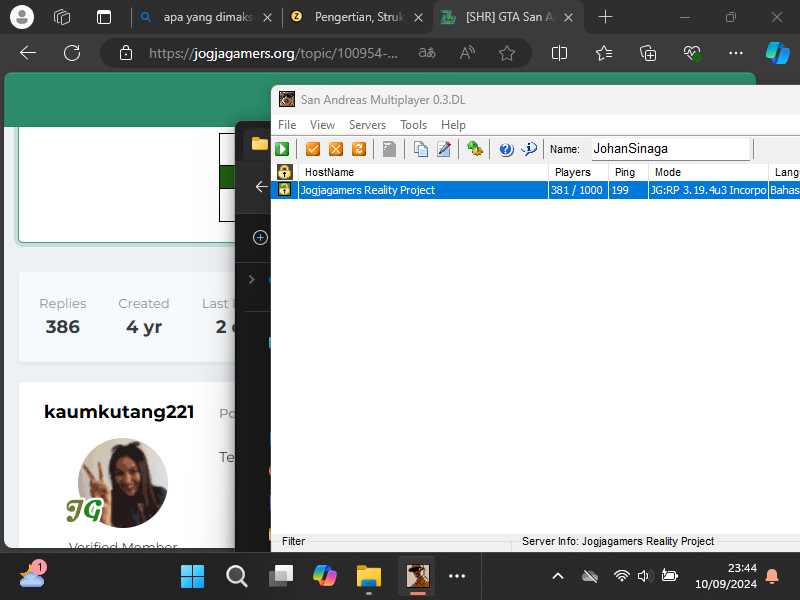Image resolution: width=800 pixels, height=600 pixels.
Task: Open the File menu in SA-MP
Action: (287, 125)
